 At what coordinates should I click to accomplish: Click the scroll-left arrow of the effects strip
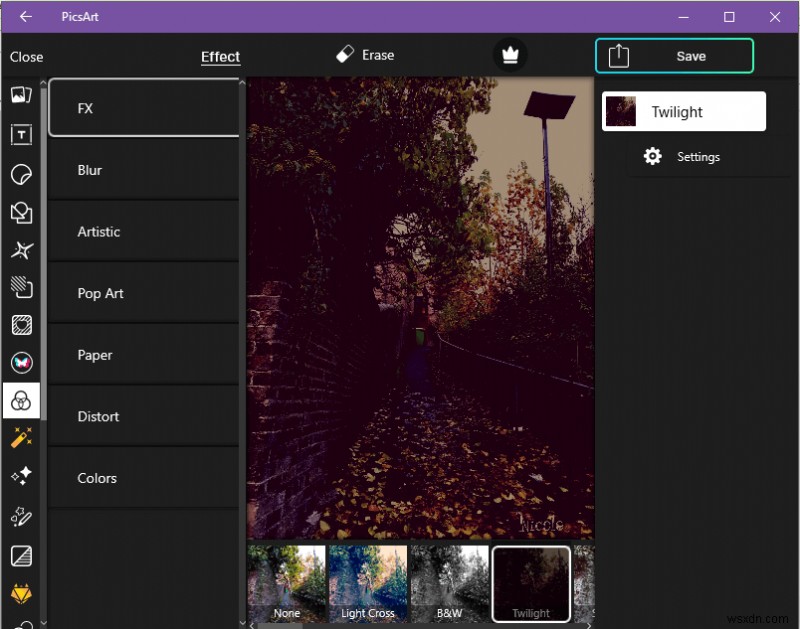click(252, 625)
